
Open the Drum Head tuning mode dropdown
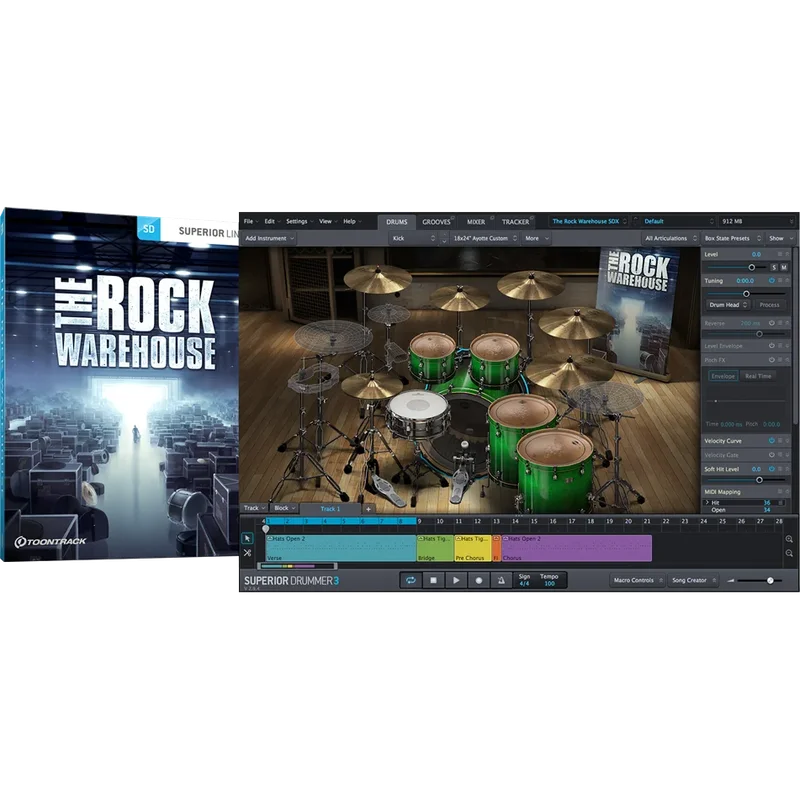(728, 305)
